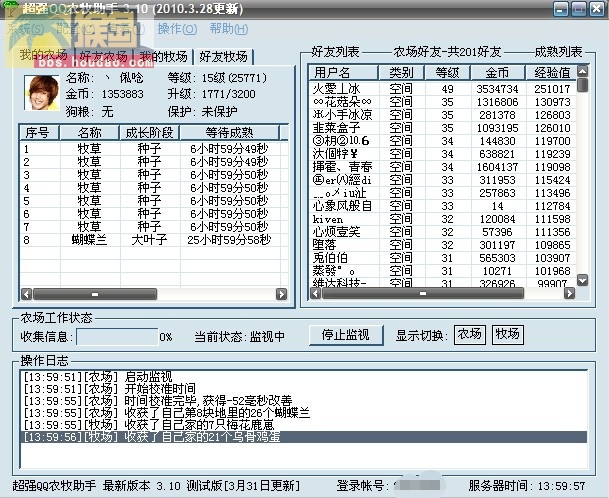This screenshot has height=498, width=609.
Task: Click the crop table horizontal scrollbar thumb
Action: coord(95,294)
